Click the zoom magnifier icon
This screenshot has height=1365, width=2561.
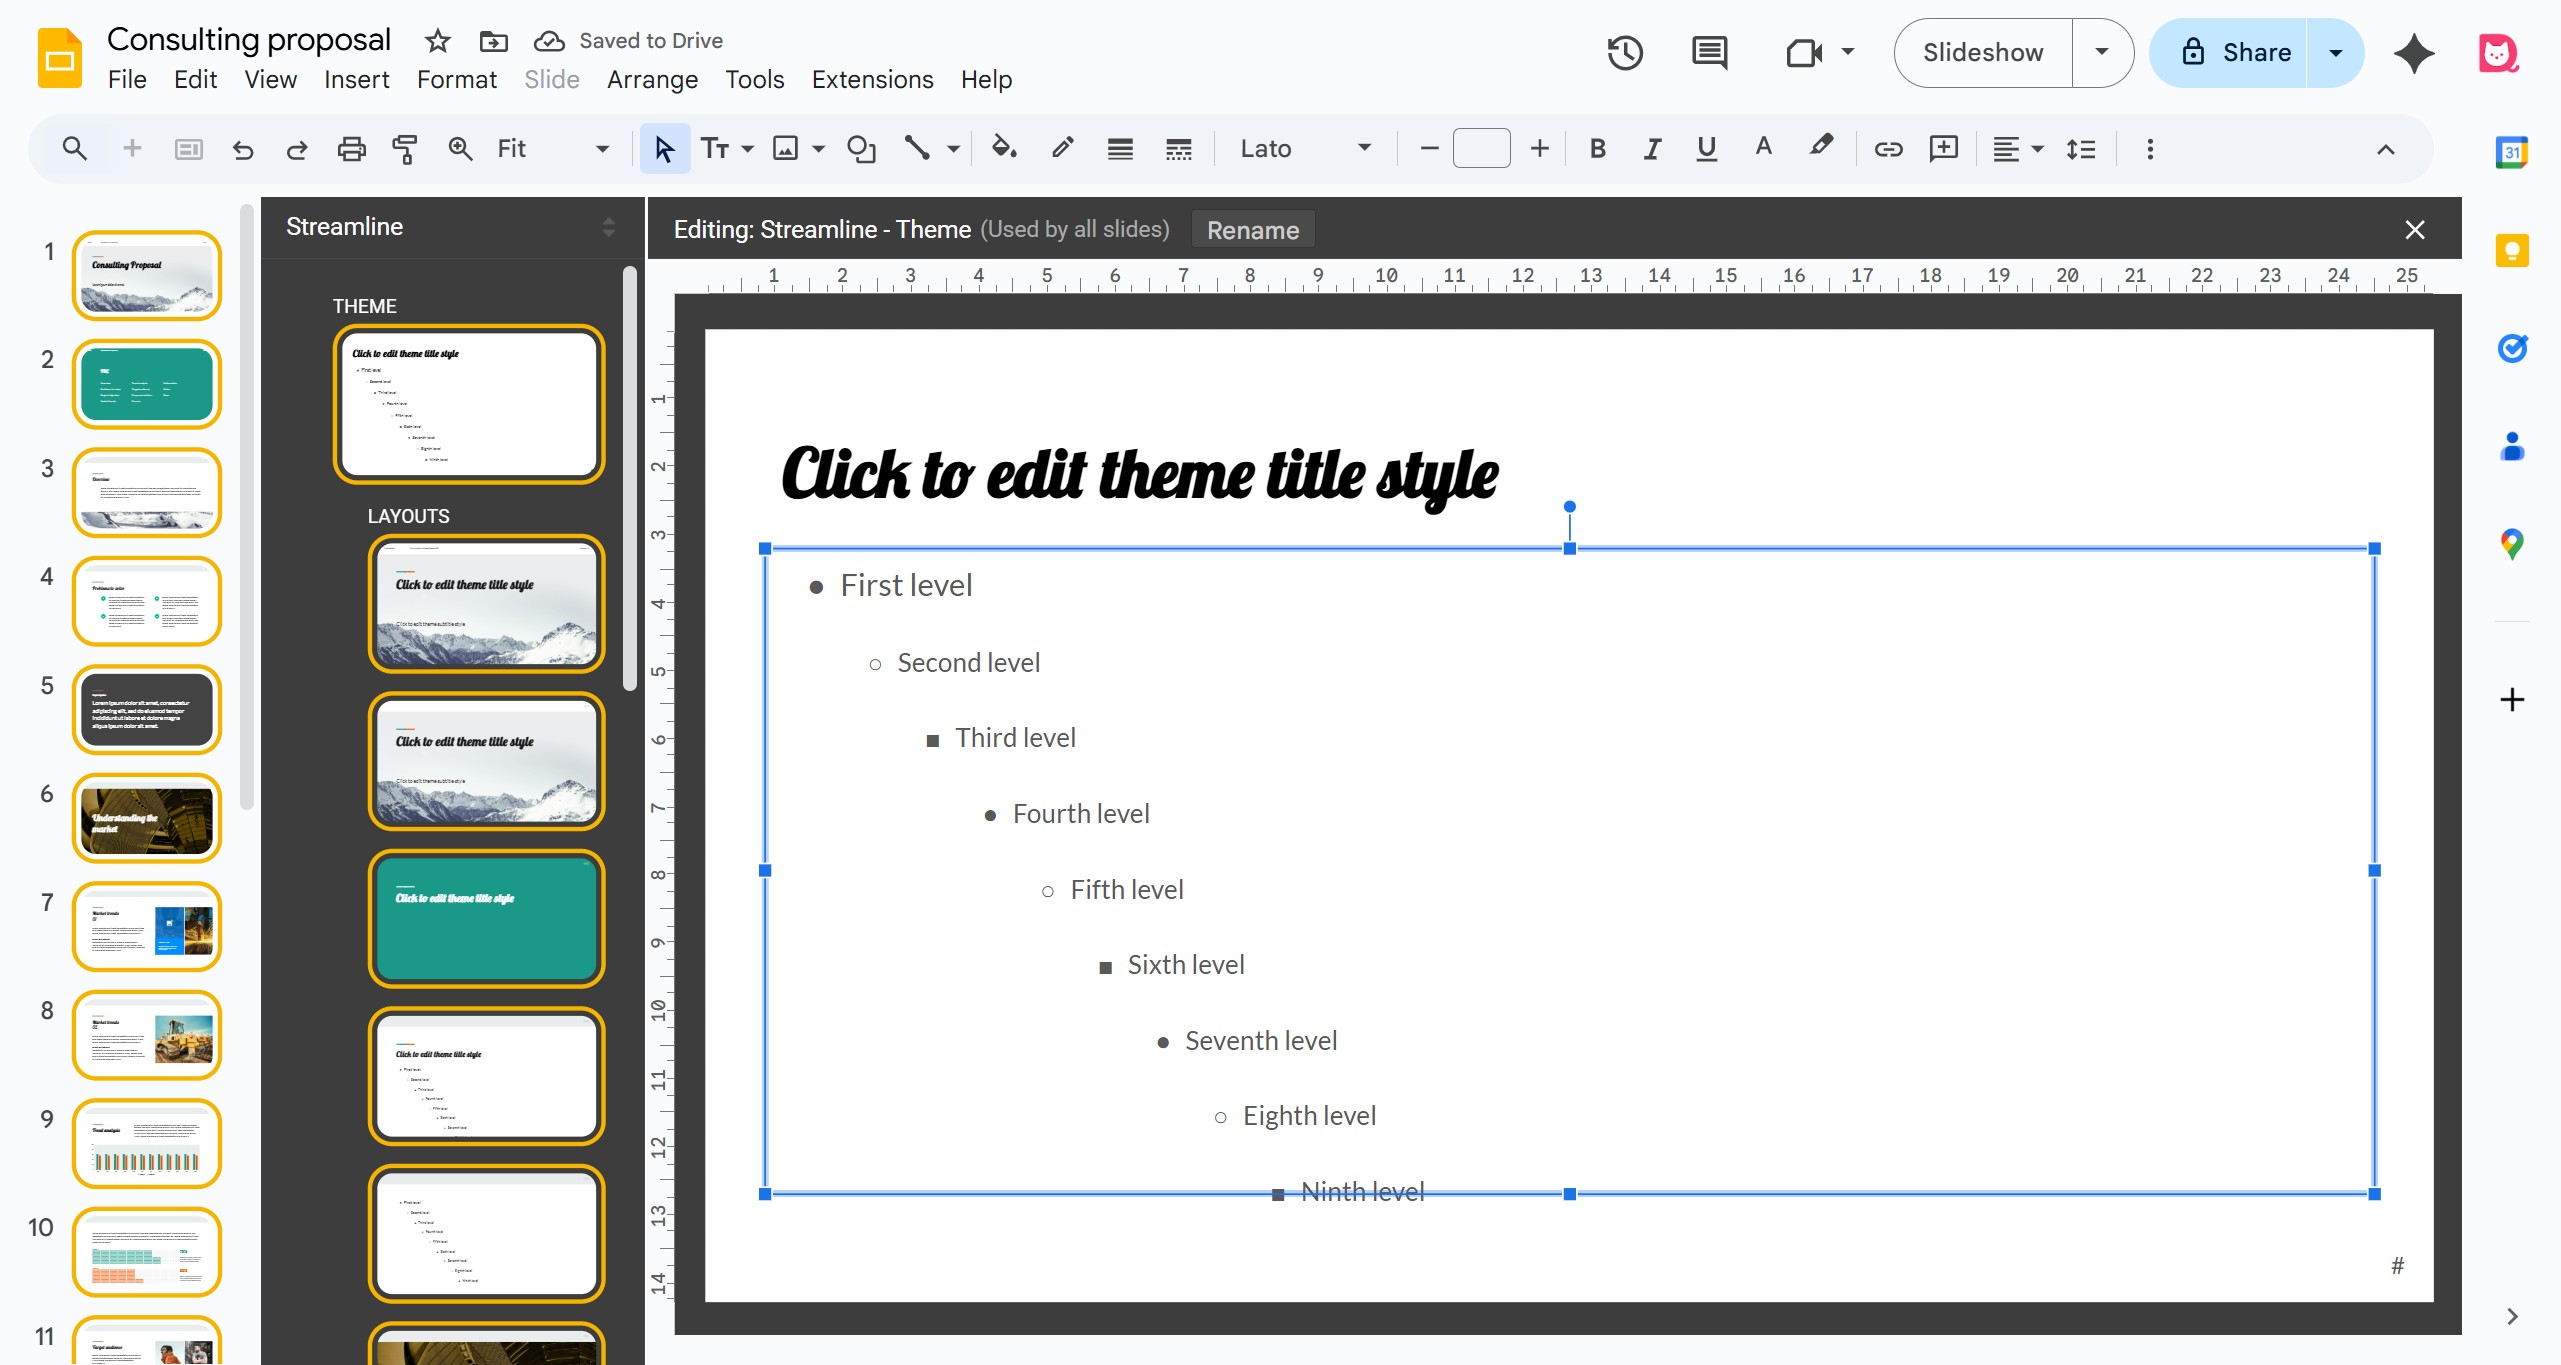460,149
